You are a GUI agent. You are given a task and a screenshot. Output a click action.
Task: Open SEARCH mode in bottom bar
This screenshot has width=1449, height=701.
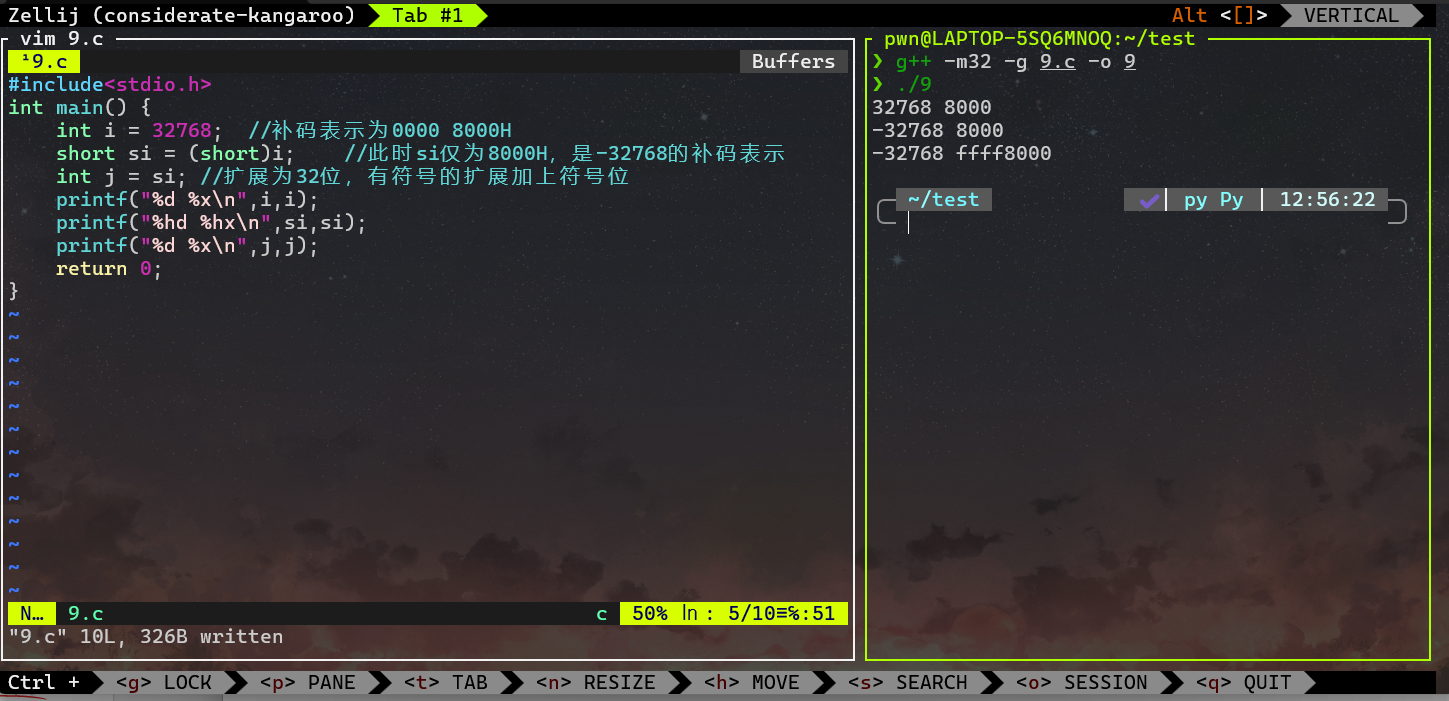click(x=908, y=683)
